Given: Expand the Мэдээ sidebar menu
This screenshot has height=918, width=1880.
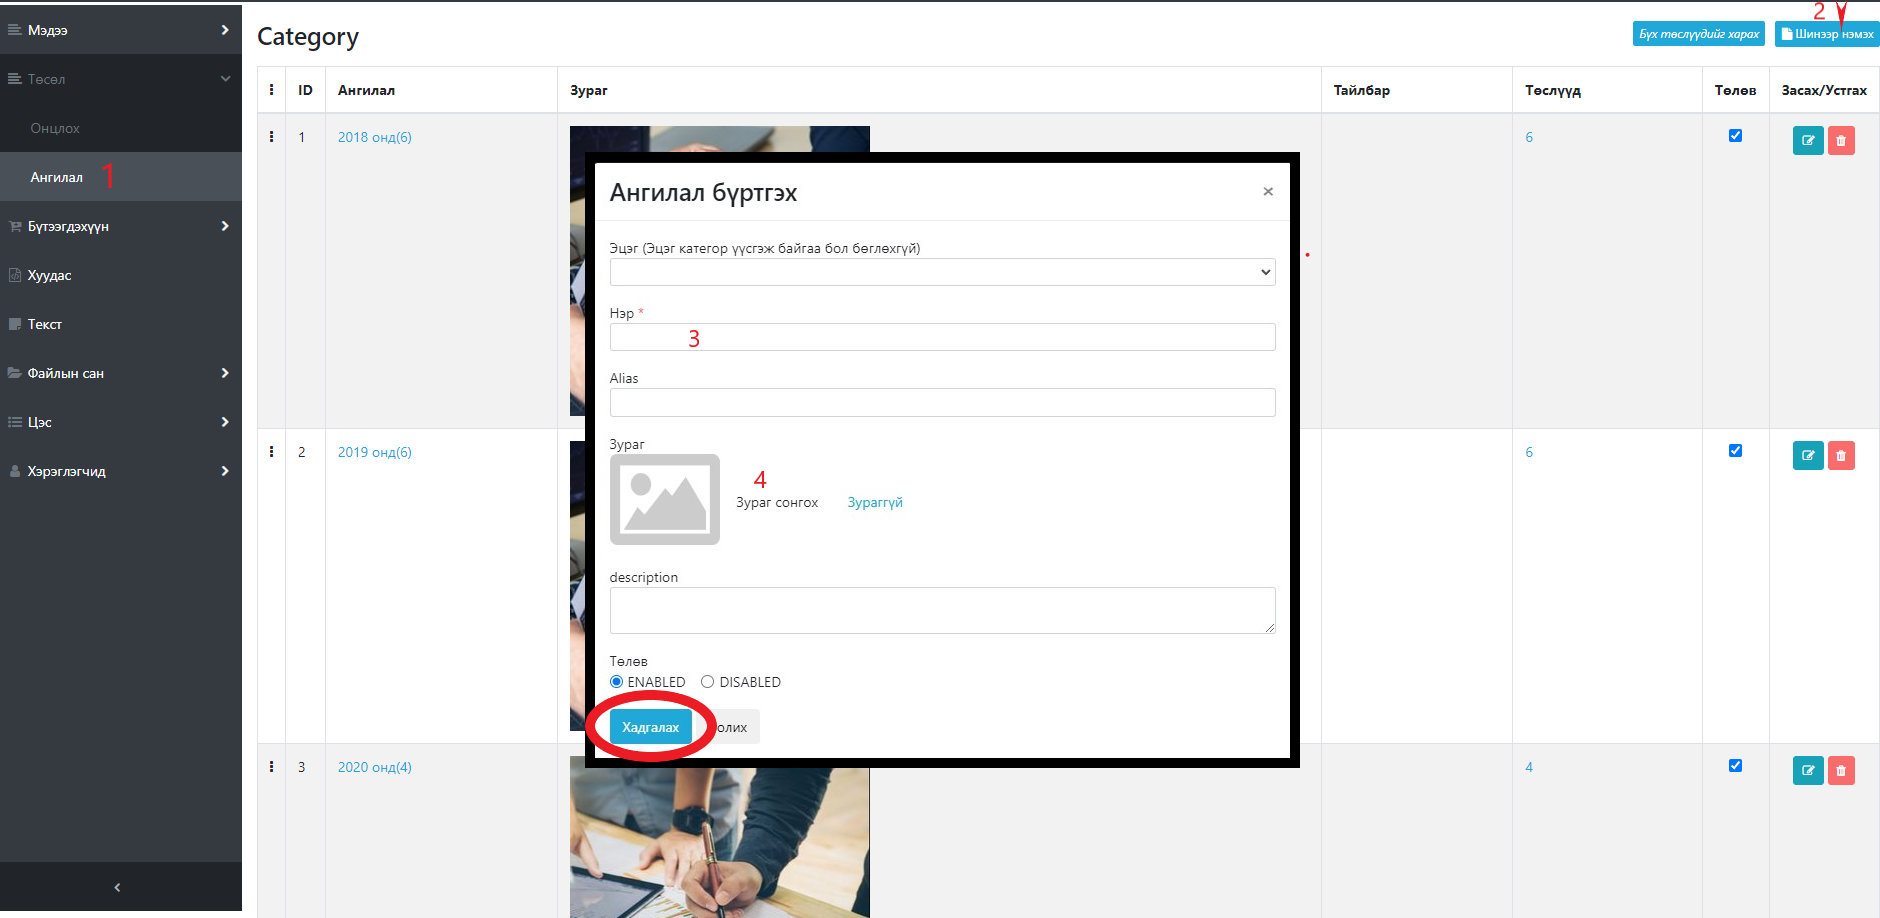Looking at the screenshot, I should click(120, 30).
